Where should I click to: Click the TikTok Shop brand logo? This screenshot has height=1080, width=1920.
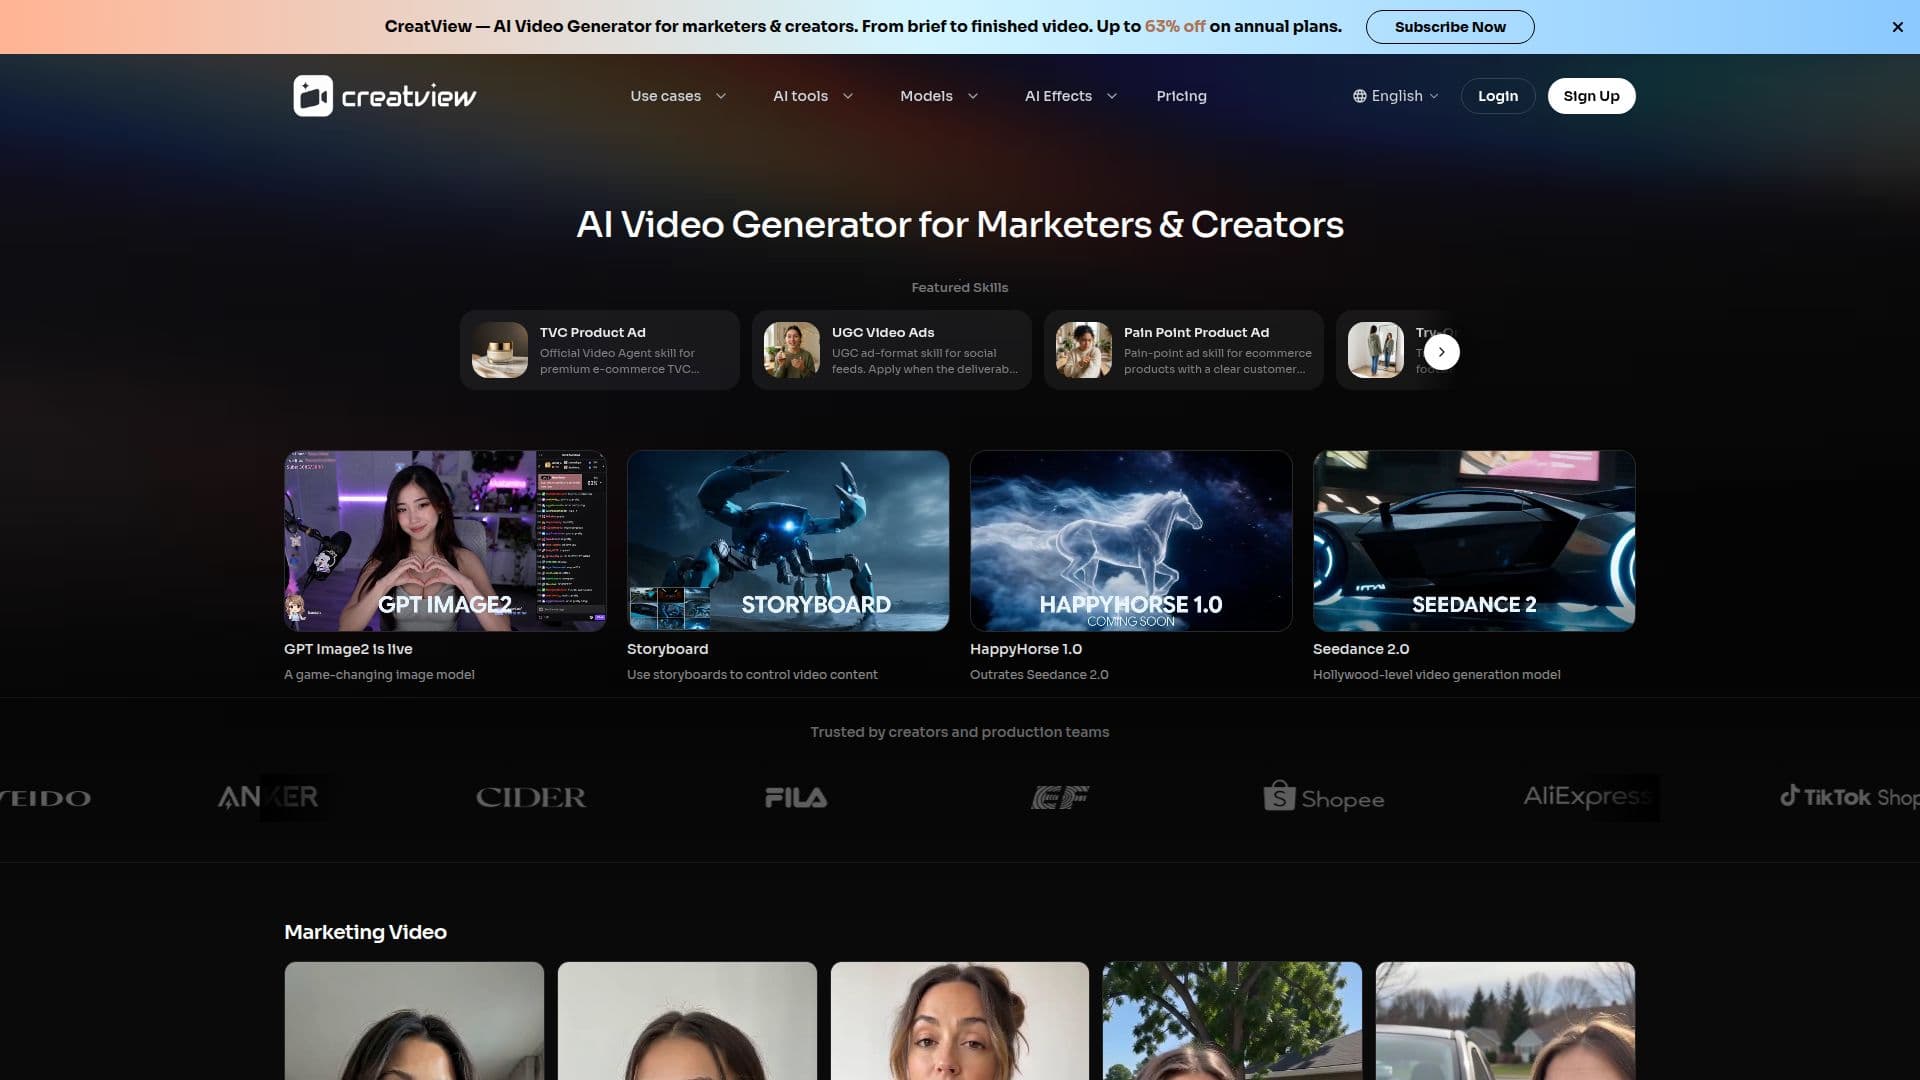[1849, 797]
